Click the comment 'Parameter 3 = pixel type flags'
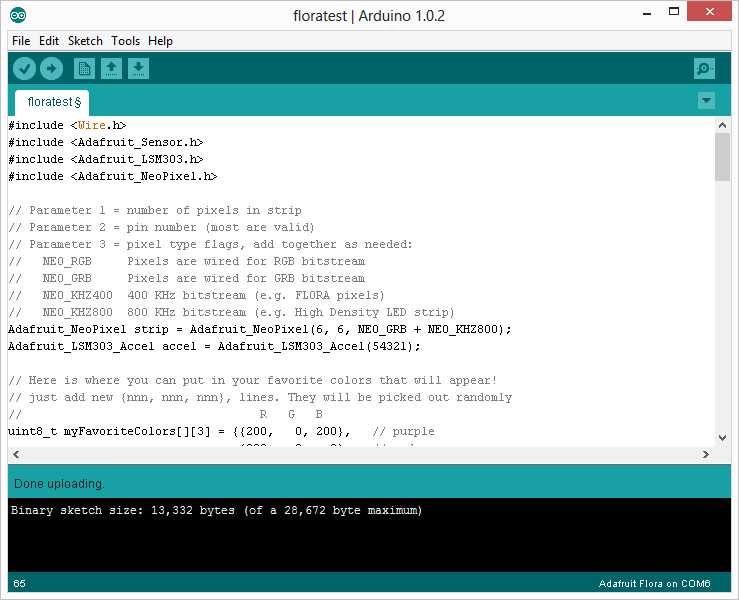This screenshot has height=600, width=739. coord(210,244)
